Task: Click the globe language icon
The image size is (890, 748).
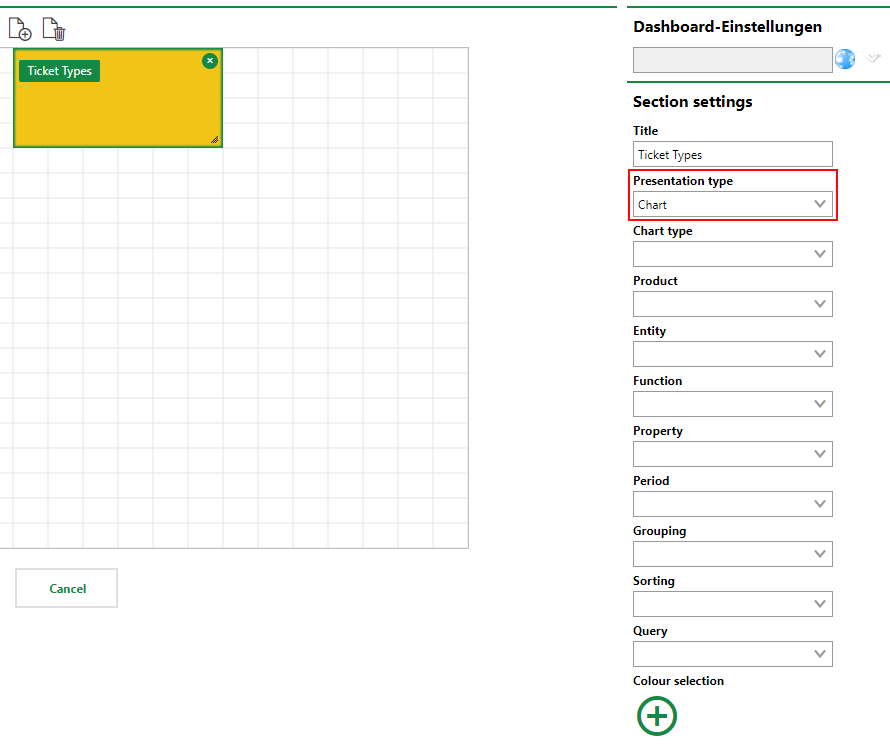Action: click(845, 59)
